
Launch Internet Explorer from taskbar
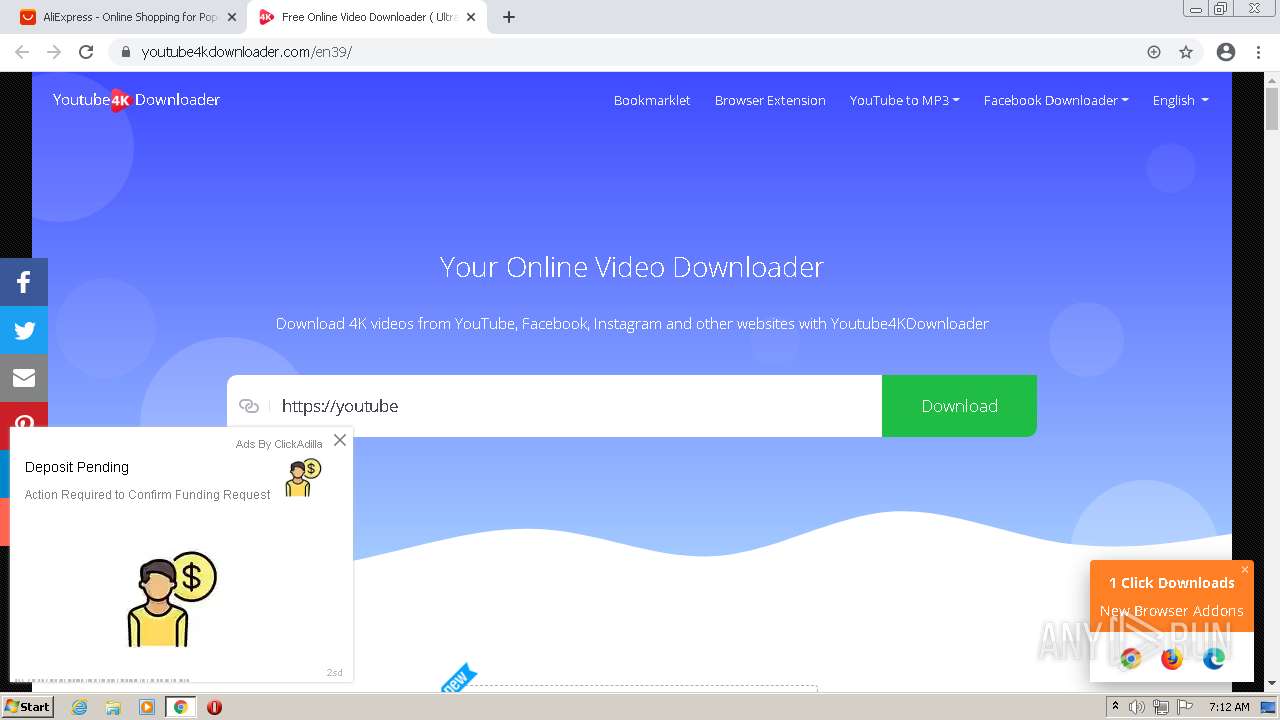[80, 707]
